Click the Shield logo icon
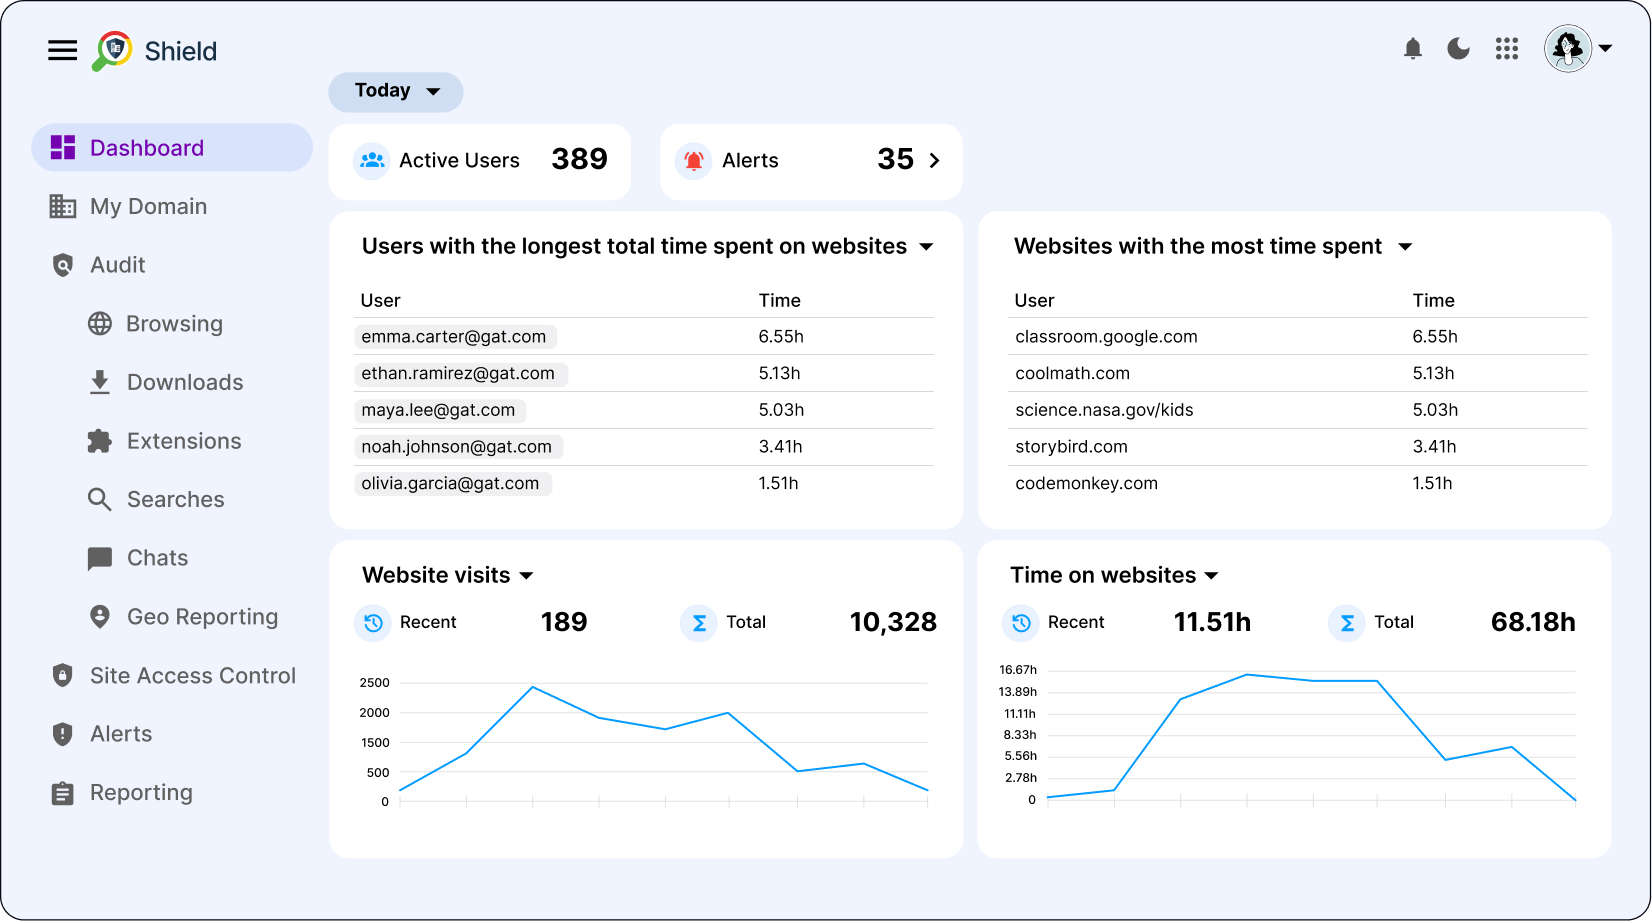Screen dimensions: 1652x921 point(112,50)
